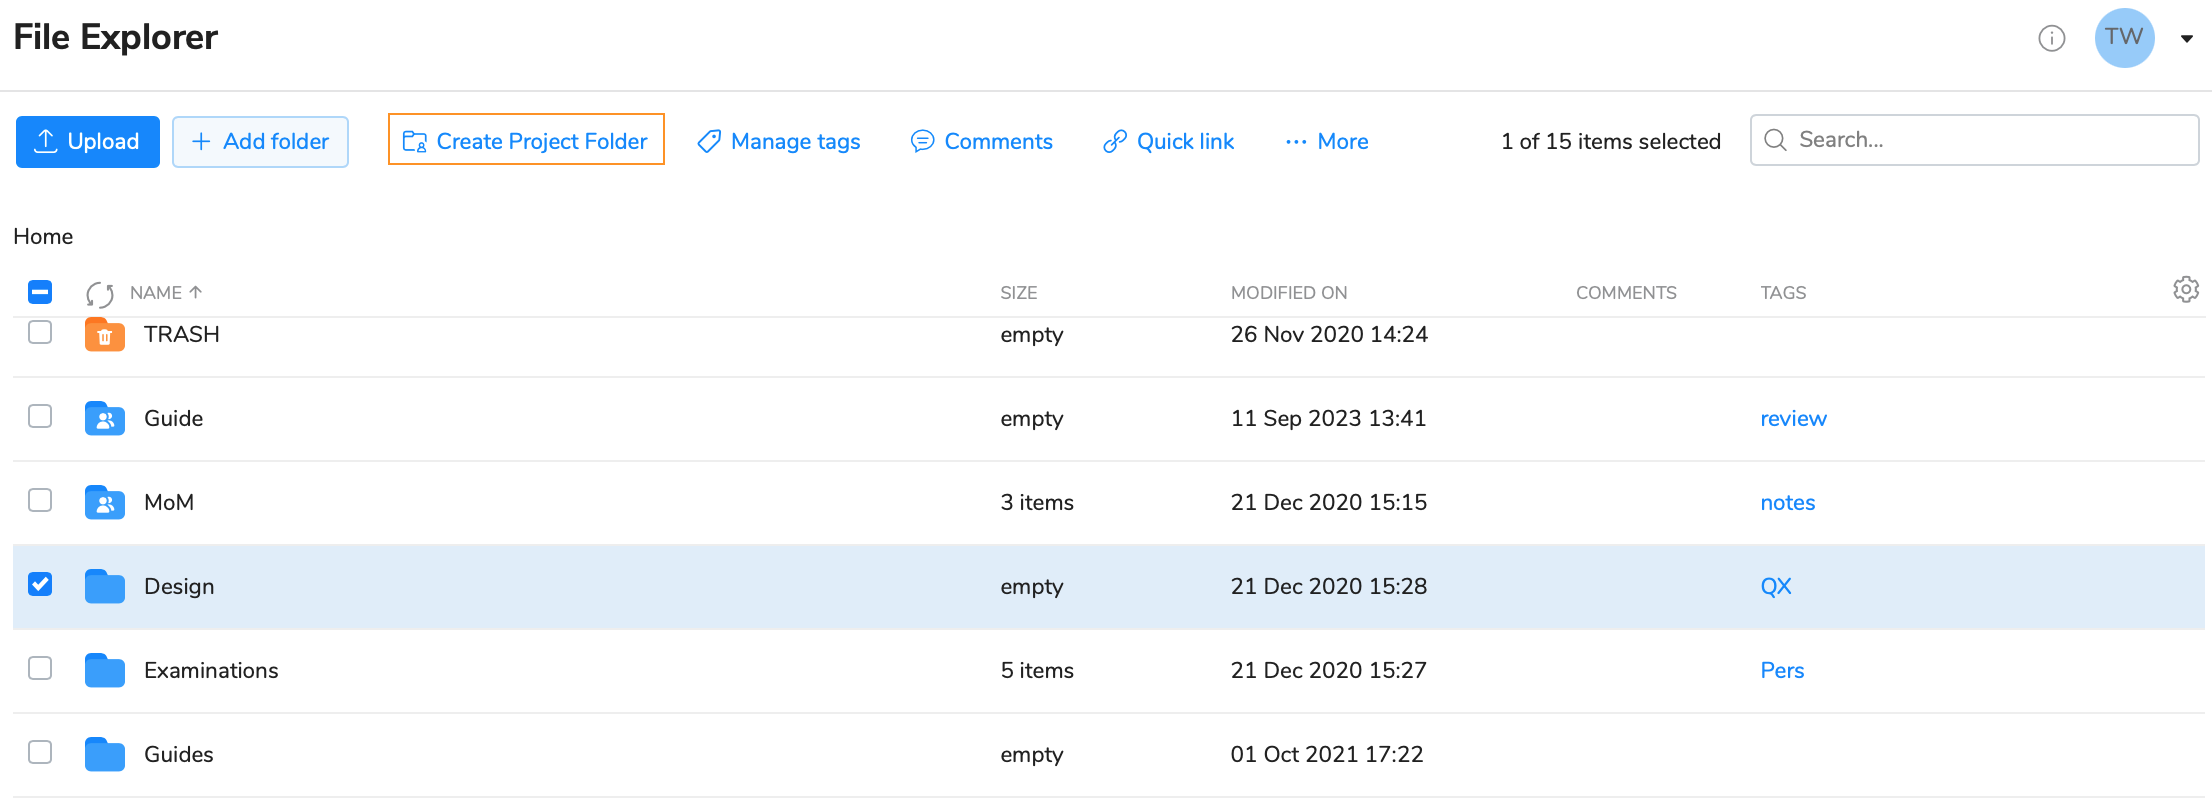Viewport: 2212px width, 801px height.
Task: Click the shared Guide folder icon
Action: click(x=105, y=418)
